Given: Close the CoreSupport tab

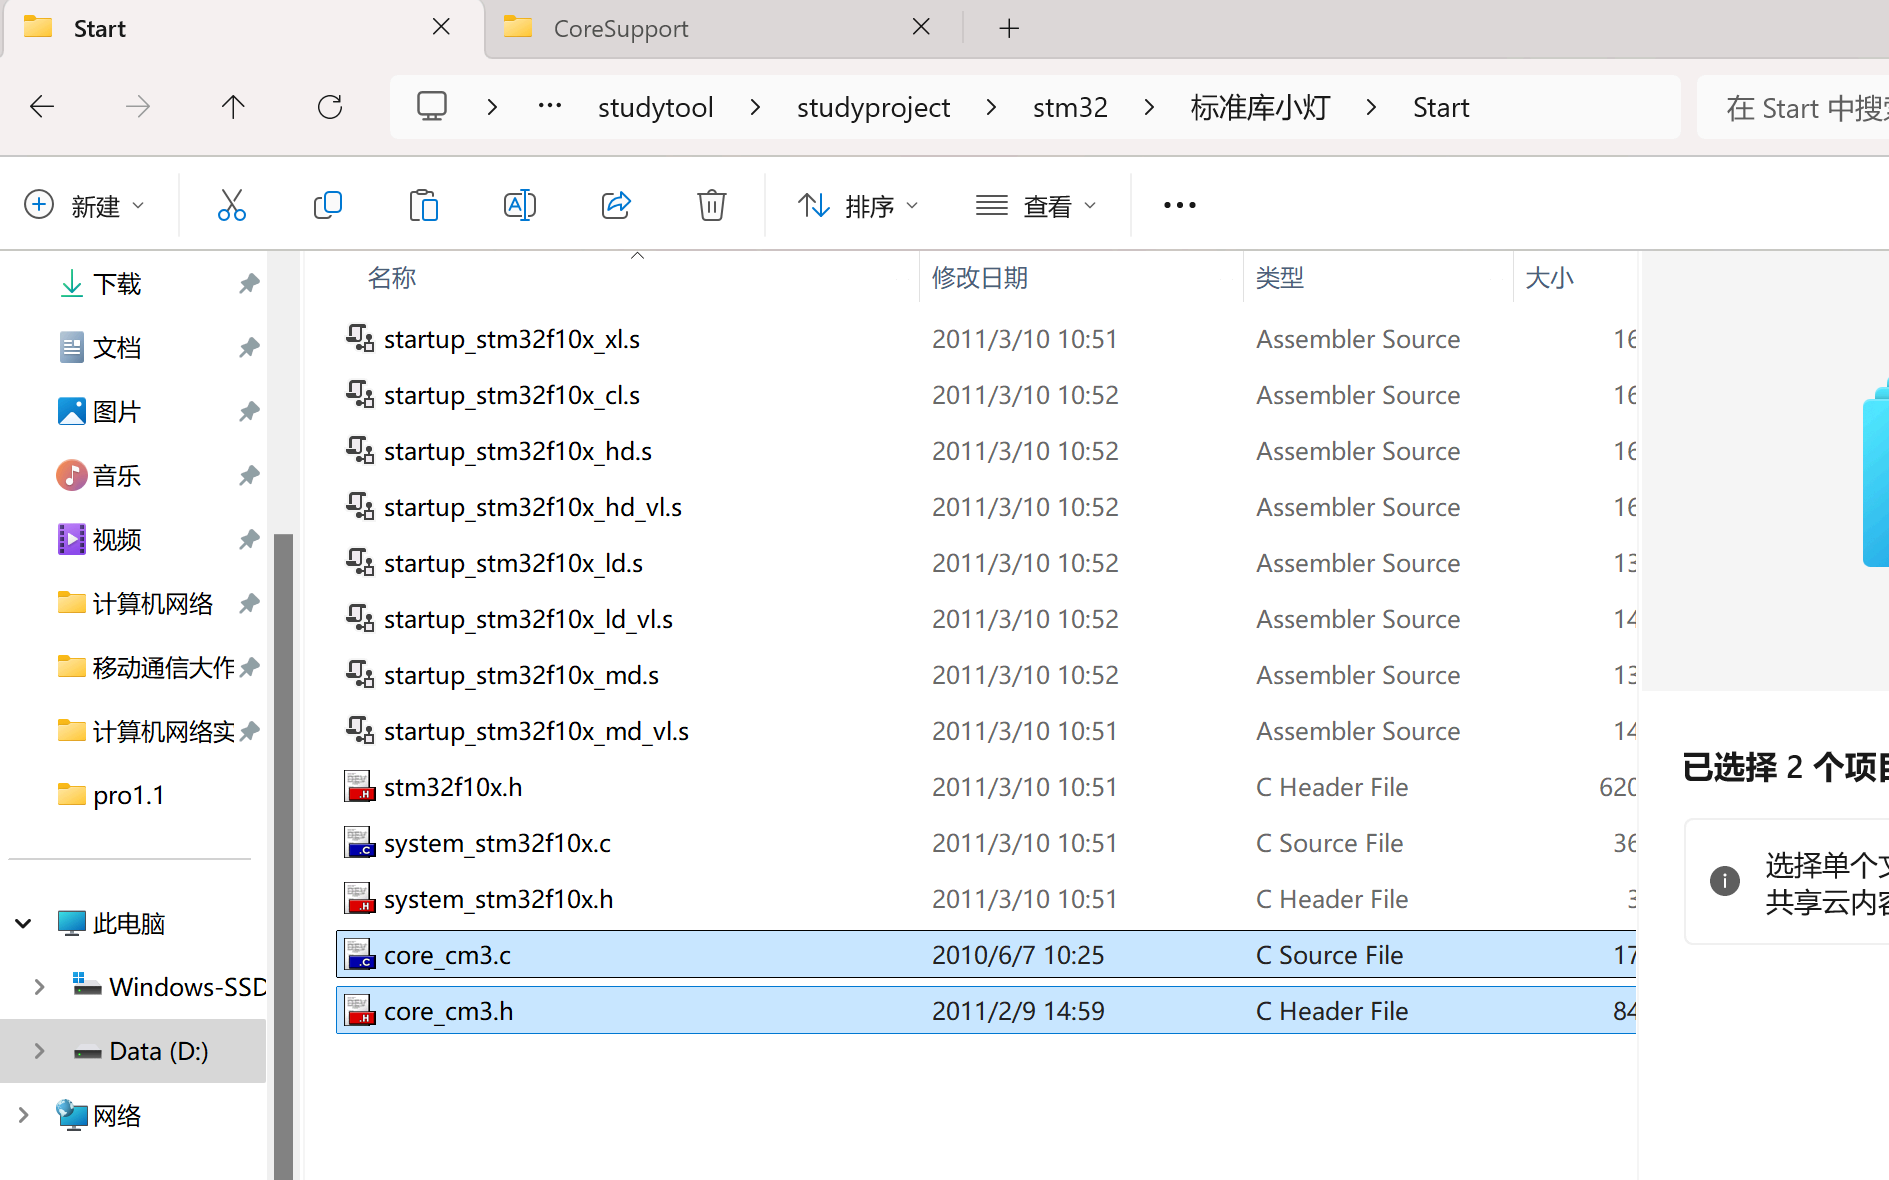Looking at the screenshot, I should [x=922, y=27].
